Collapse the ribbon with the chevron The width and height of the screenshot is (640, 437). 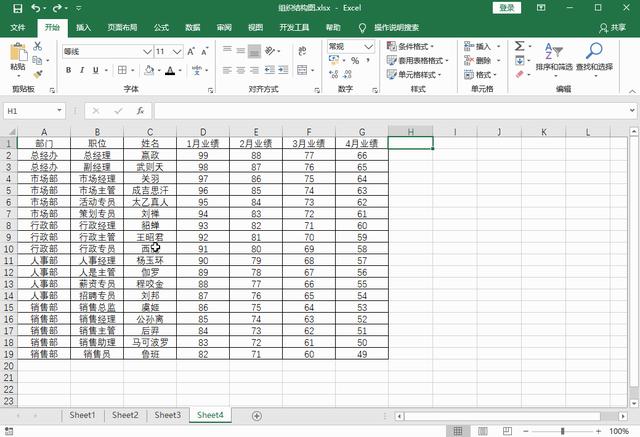click(x=632, y=91)
